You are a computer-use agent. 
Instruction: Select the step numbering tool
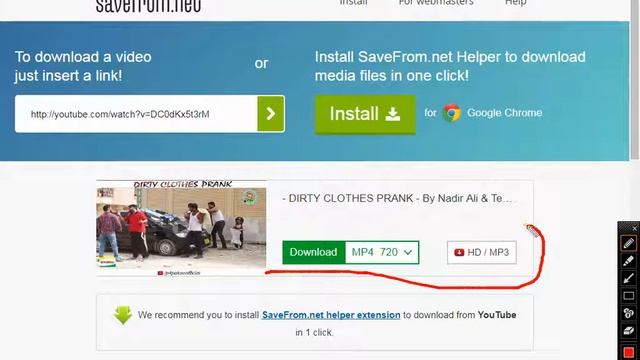tap(628, 313)
